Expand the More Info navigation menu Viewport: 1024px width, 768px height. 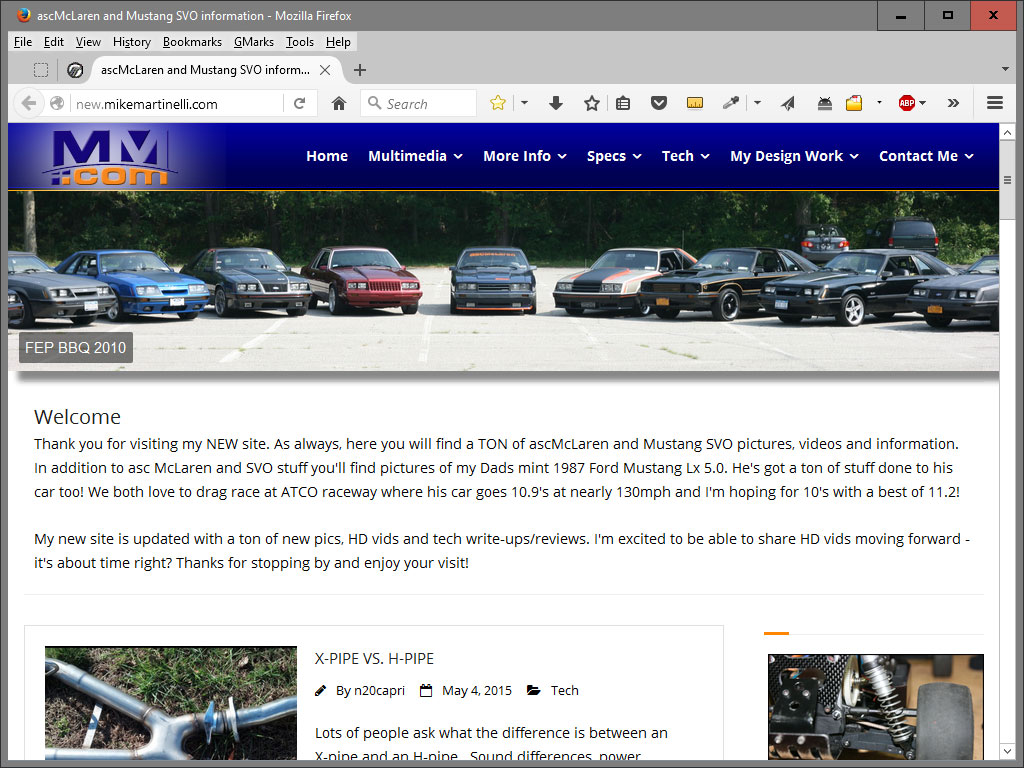pyautogui.click(x=525, y=156)
